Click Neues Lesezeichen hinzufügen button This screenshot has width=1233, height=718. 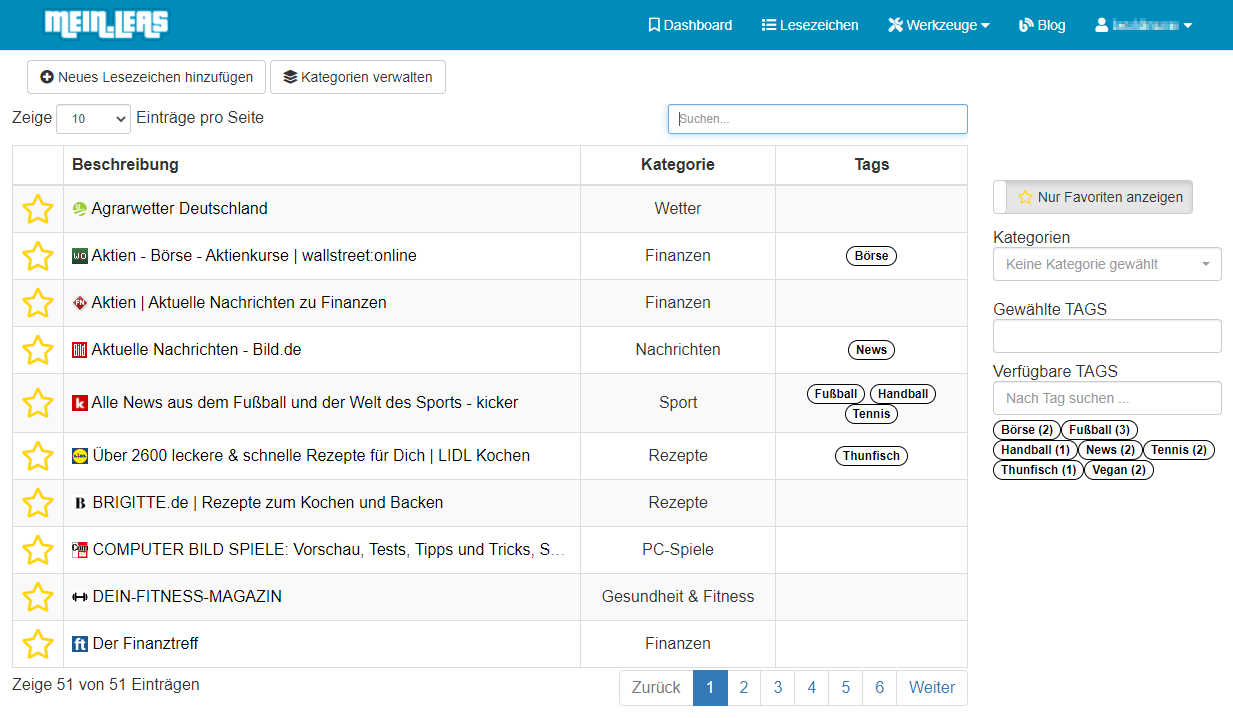[146, 77]
